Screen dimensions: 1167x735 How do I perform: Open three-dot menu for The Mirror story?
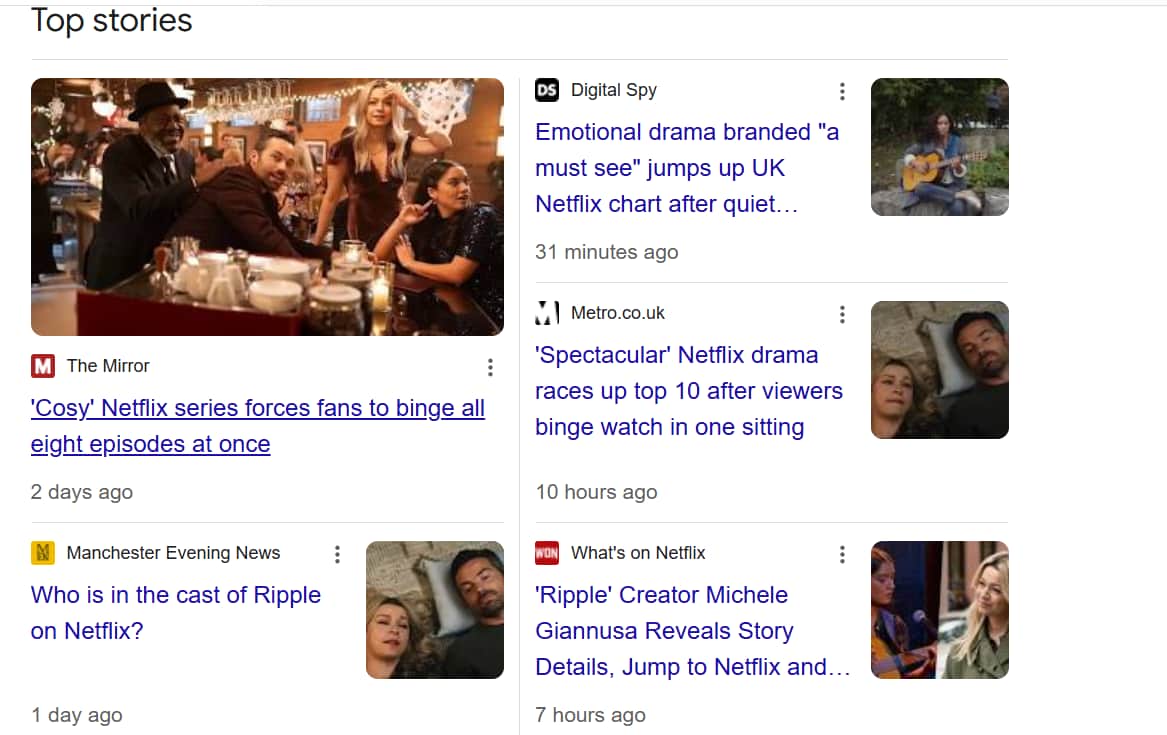coord(490,367)
